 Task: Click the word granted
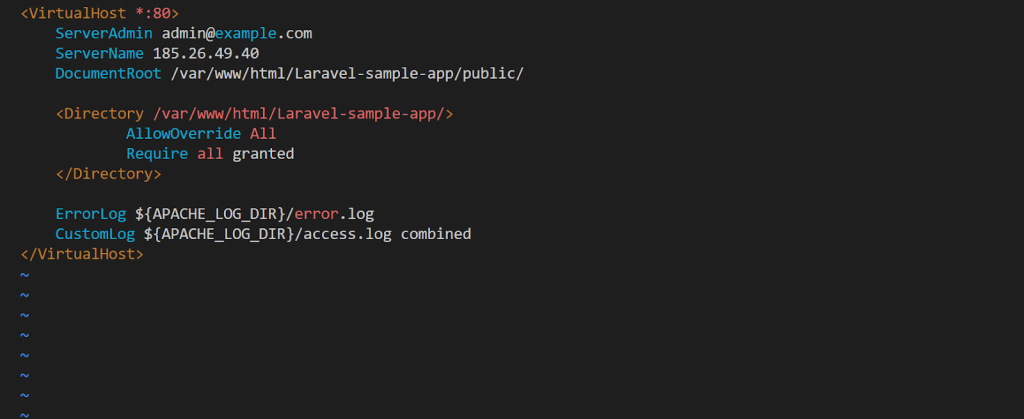click(x=263, y=153)
